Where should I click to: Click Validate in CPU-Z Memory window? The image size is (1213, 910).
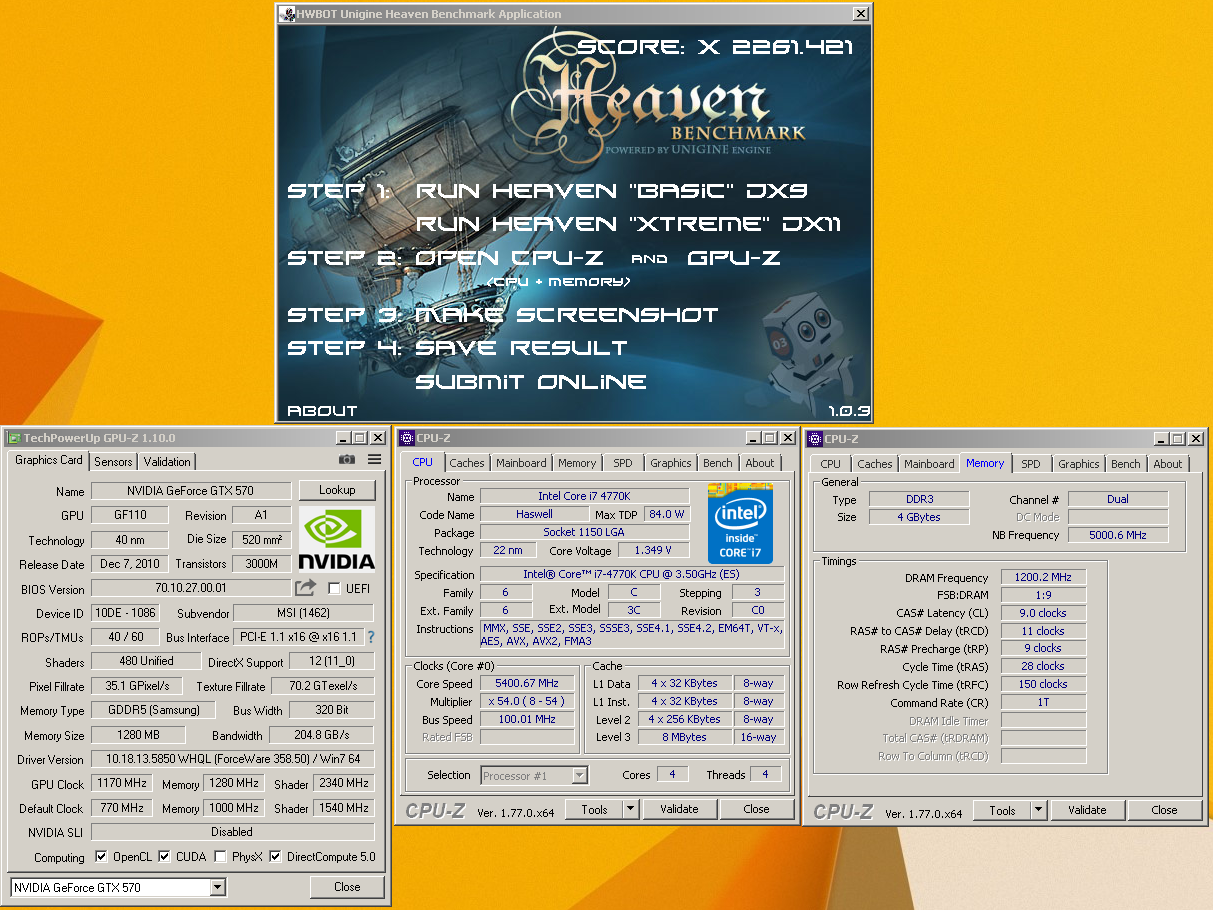1087,810
